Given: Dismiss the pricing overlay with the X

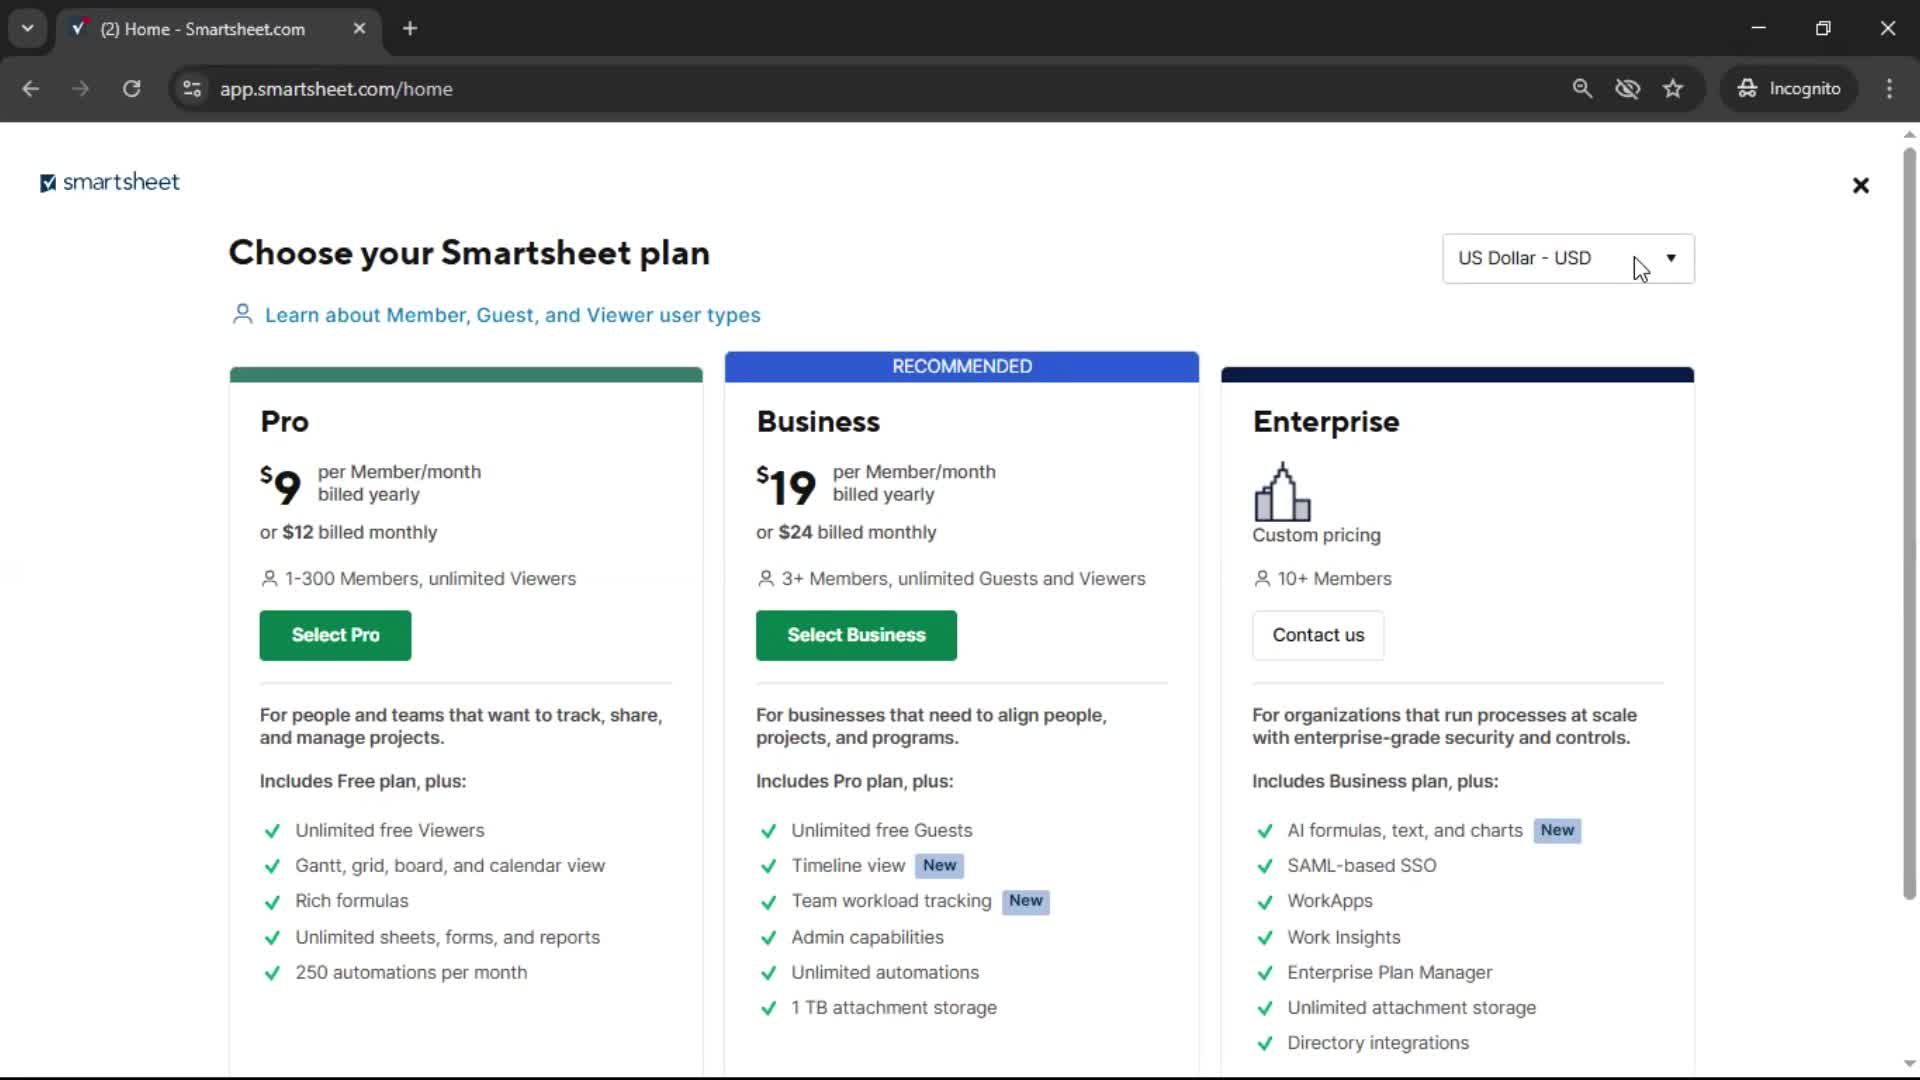Looking at the screenshot, I should (1860, 185).
